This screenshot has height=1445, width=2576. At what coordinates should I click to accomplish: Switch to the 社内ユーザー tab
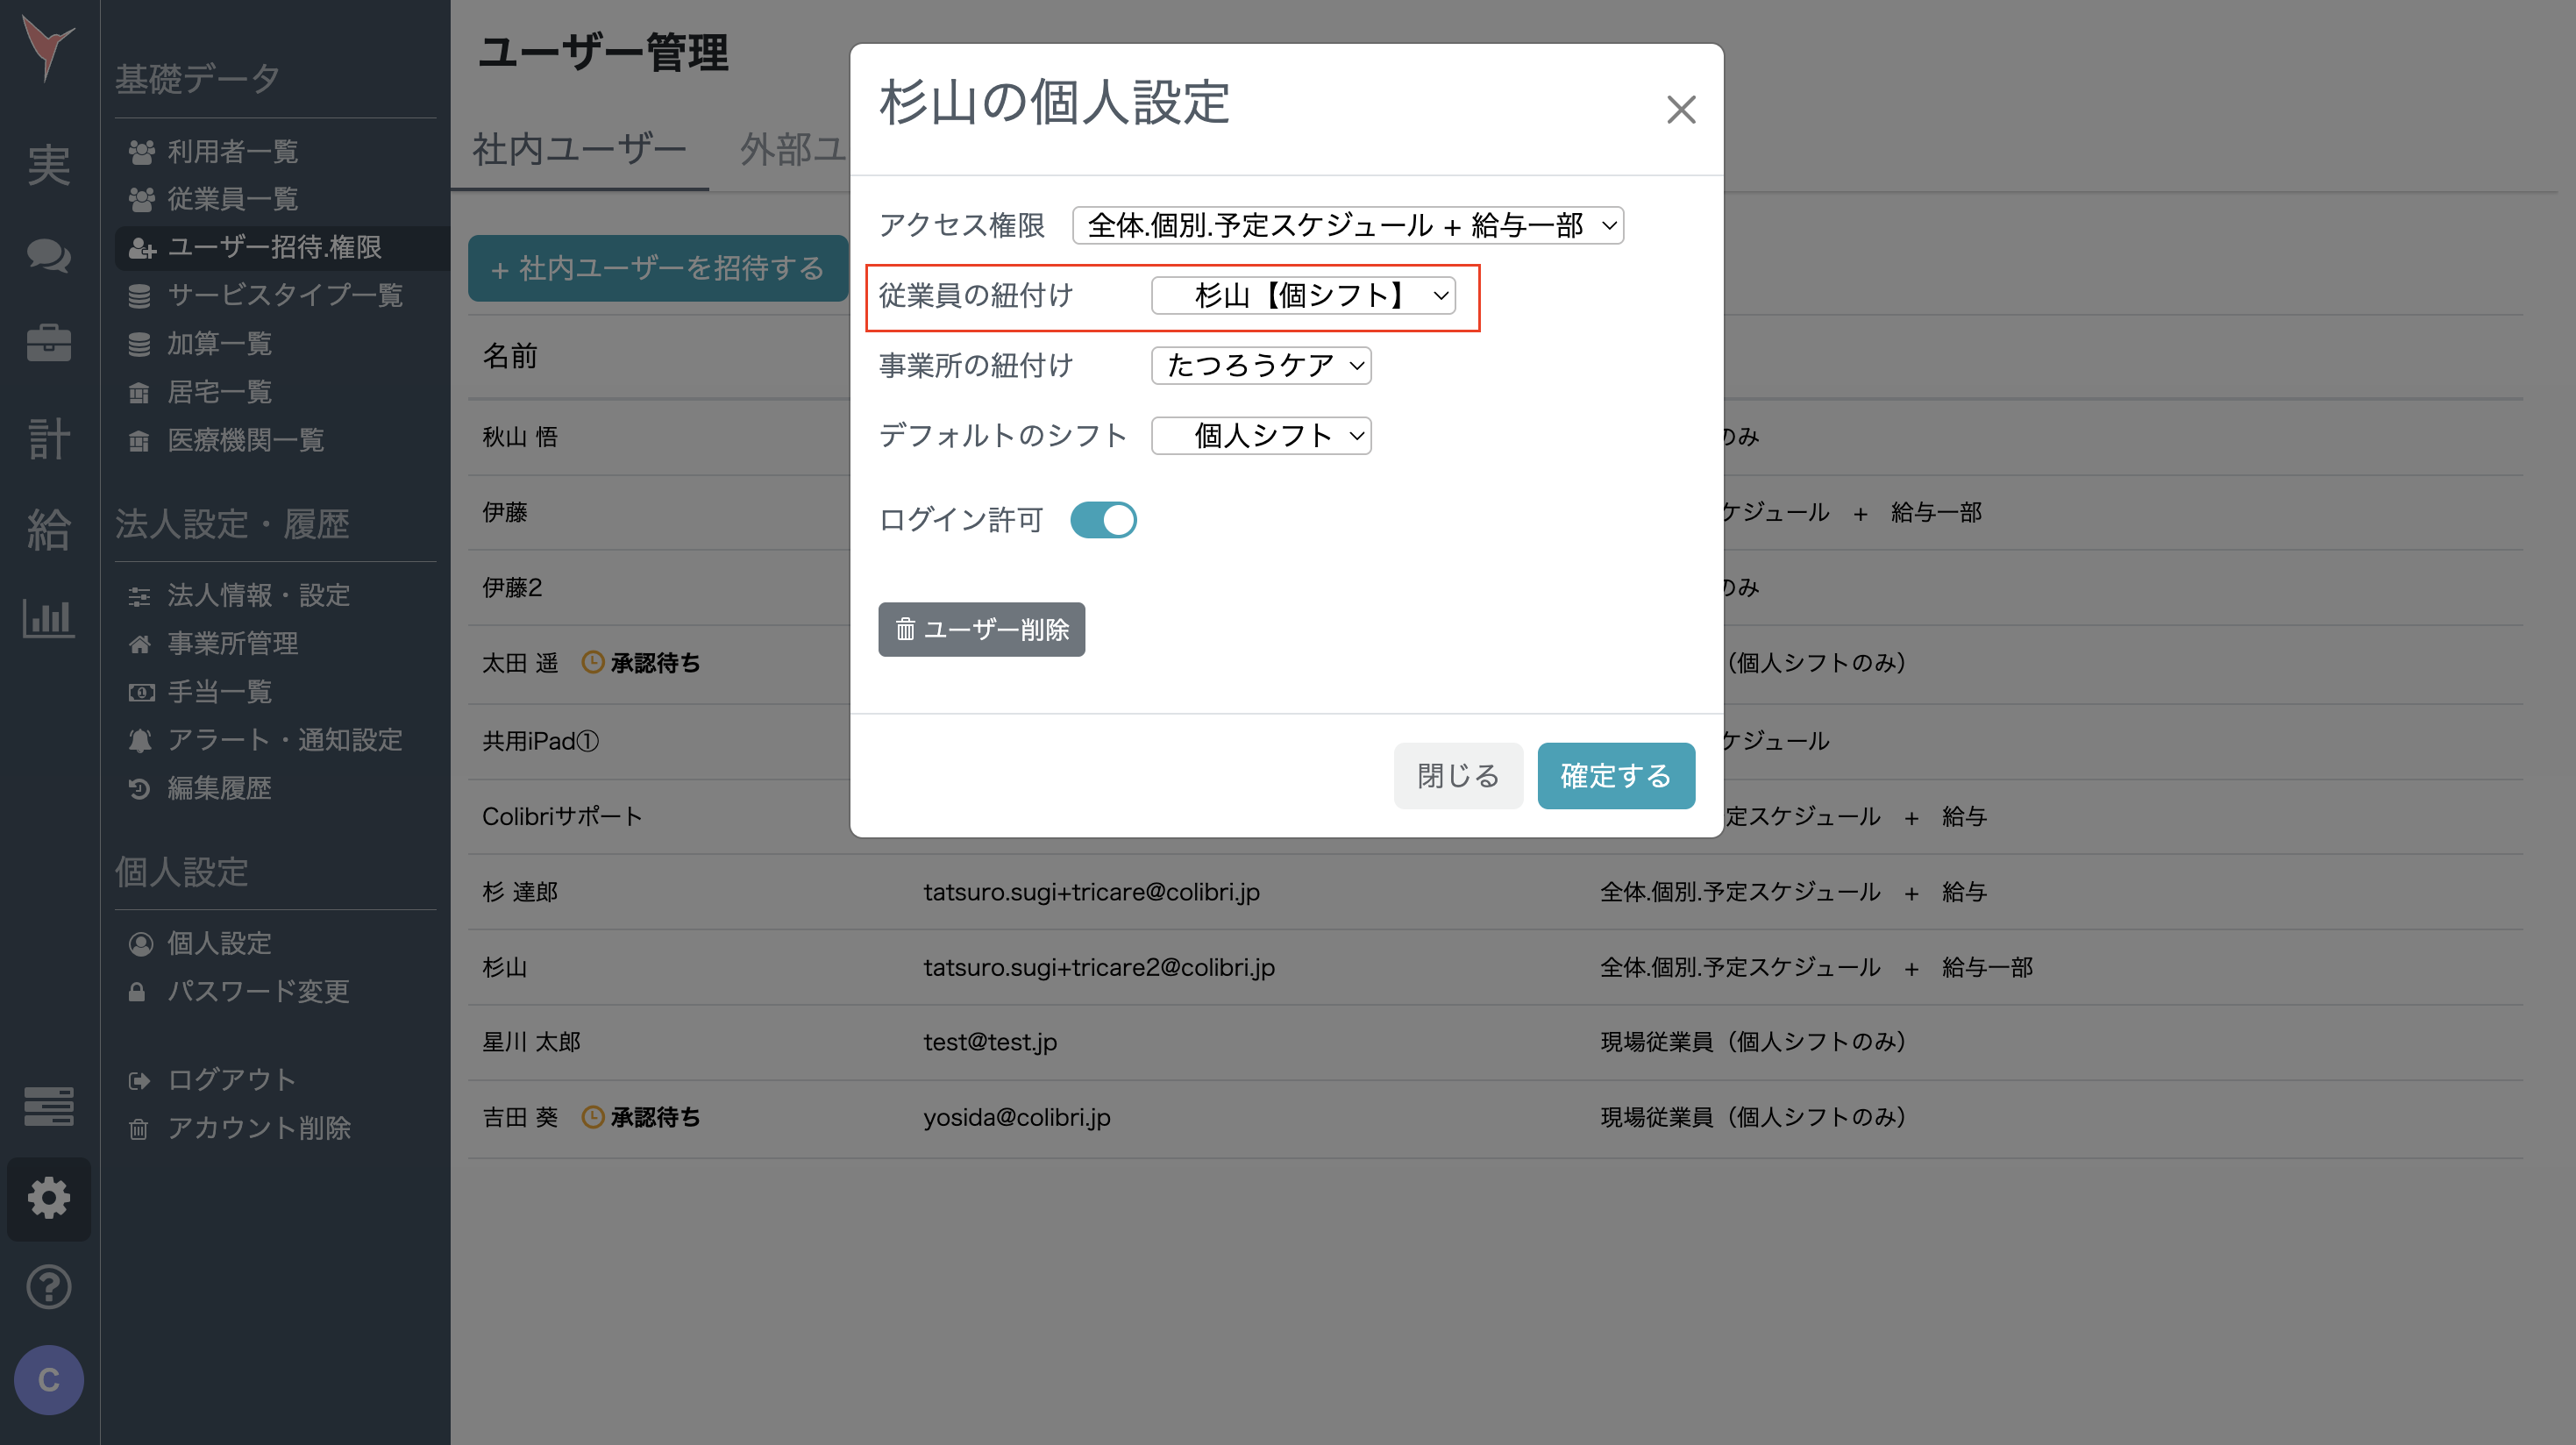click(580, 150)
